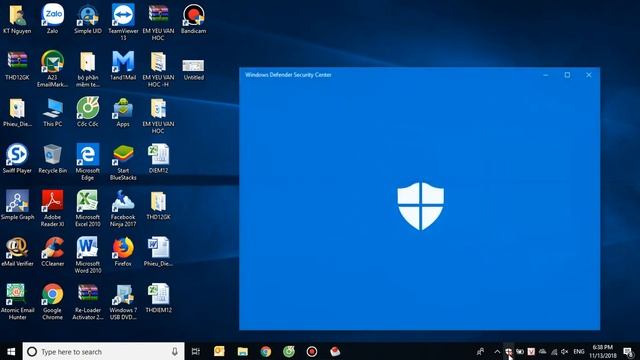This screenshot has height=360, width=640.
Task: Select the Swiff Player shortcut
Action: 17,159
